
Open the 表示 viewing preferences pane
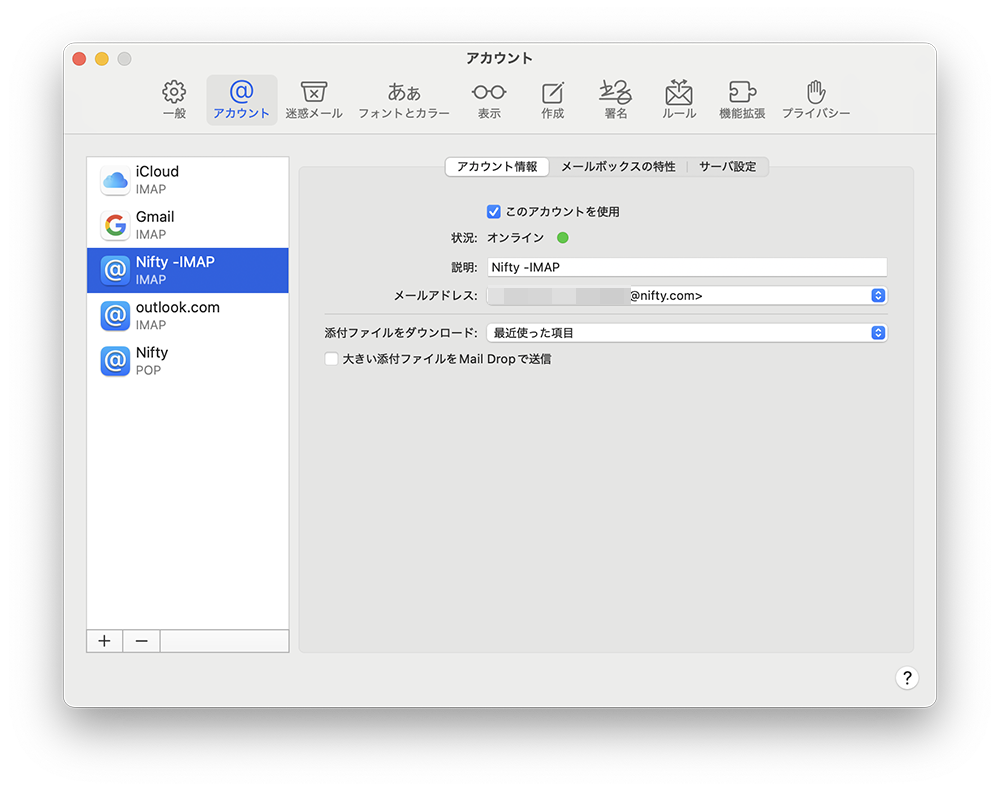[489, 100]
